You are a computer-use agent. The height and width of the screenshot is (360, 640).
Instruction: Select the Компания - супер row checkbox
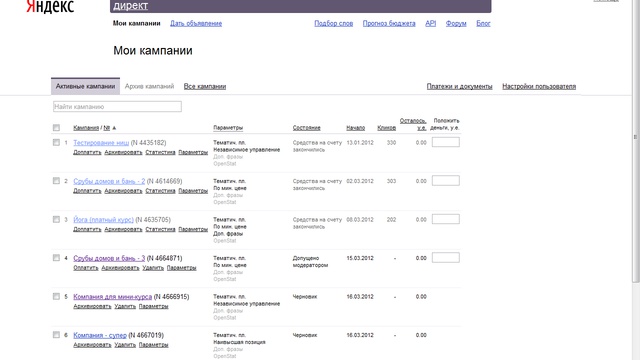click(x=56, y=335)
